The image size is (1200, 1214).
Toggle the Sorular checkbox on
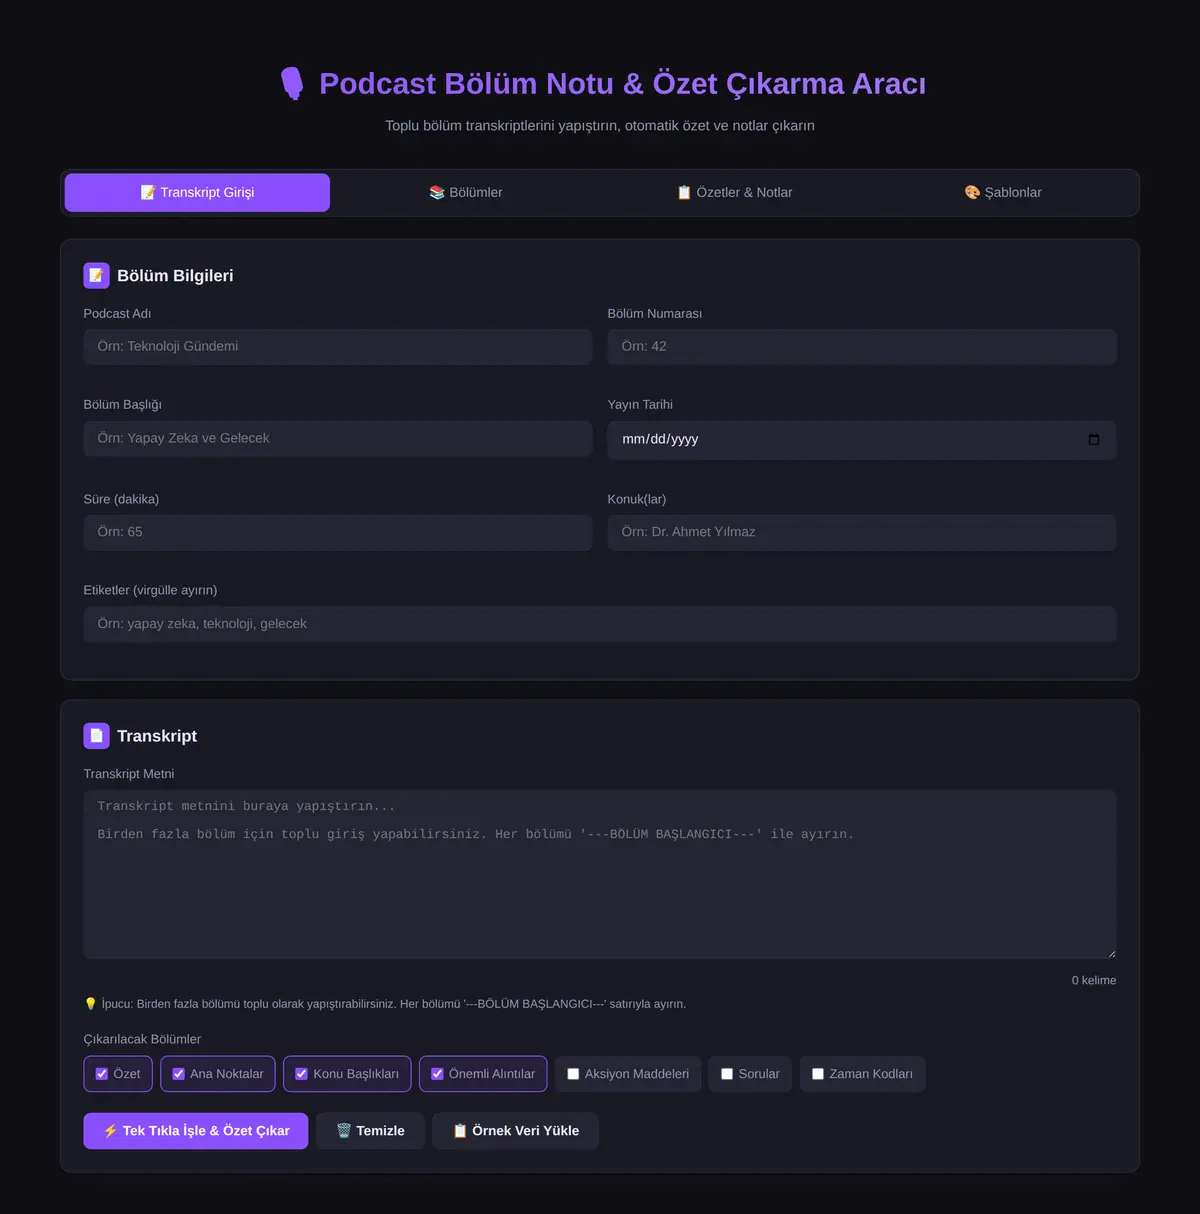pyautogui.click(x=727, y=1074)
